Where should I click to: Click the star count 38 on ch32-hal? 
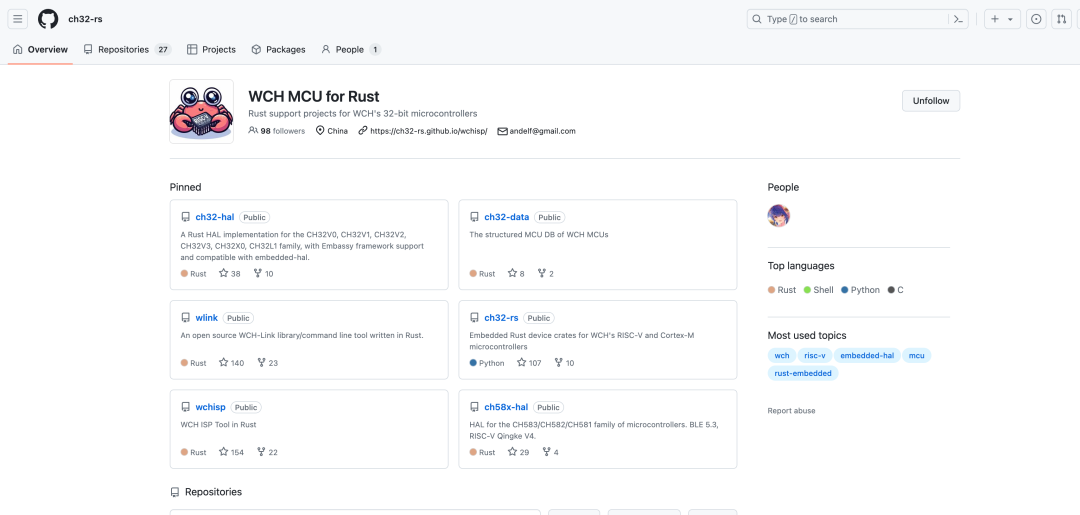pos(230,273)
